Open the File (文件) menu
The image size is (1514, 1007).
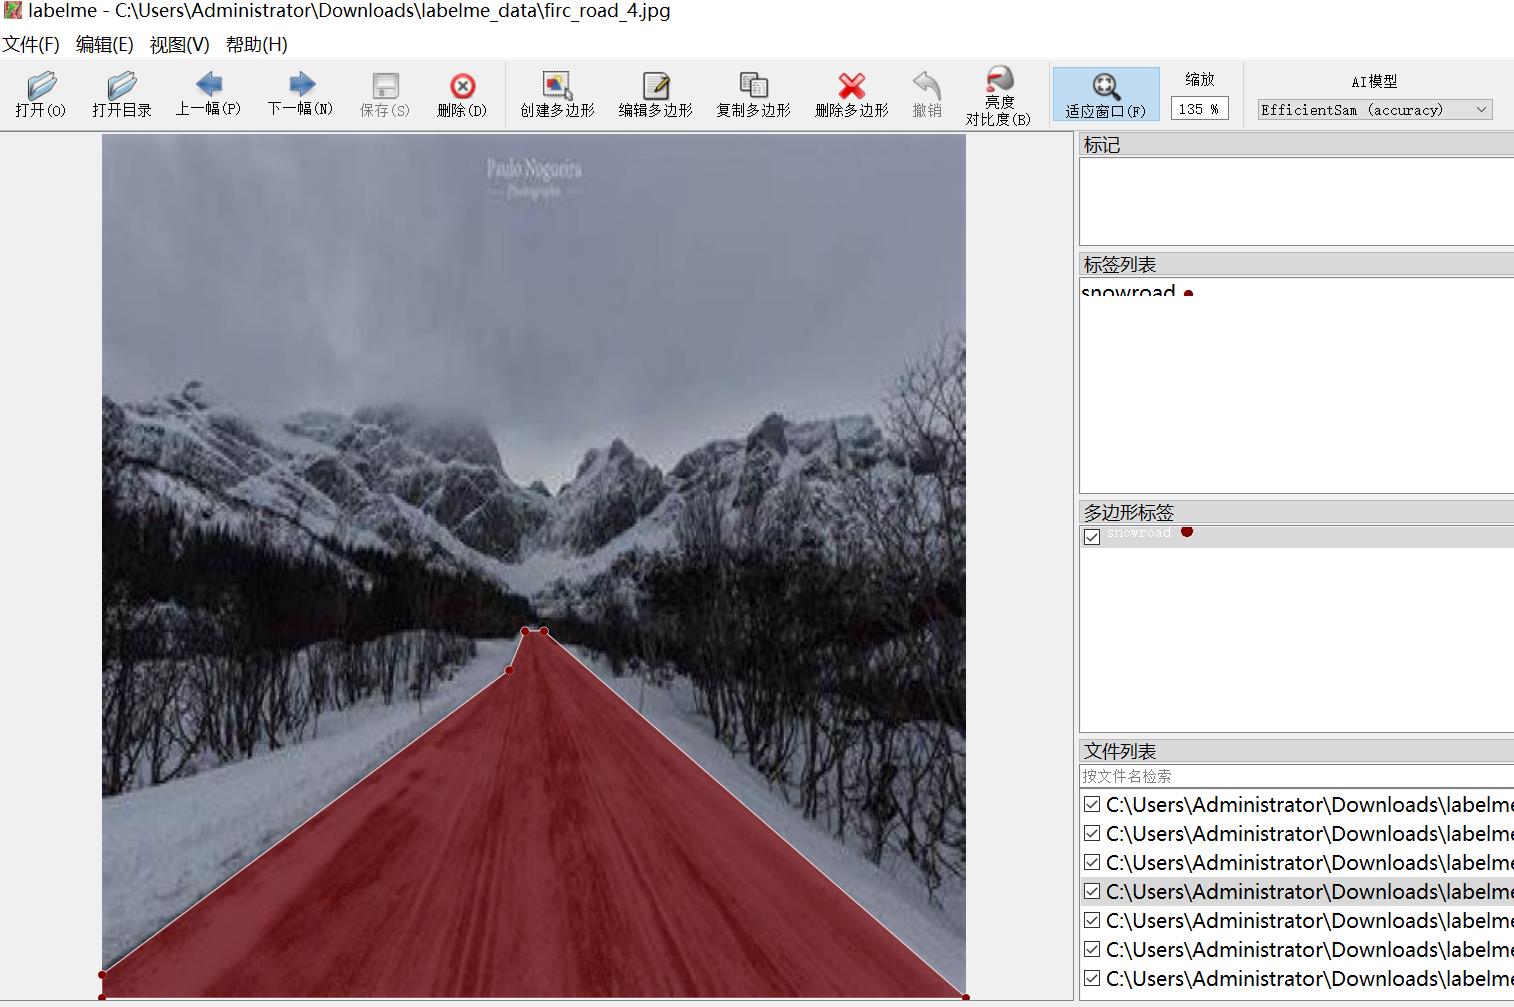31,44
